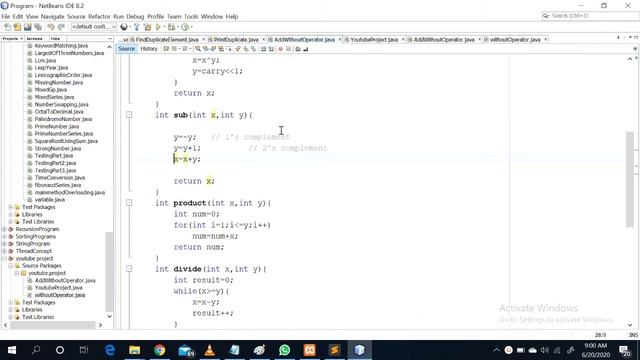The image size is (640, 360).
Task: Select YoutubeProject.java in project tree
Action: tap(58, 288)
